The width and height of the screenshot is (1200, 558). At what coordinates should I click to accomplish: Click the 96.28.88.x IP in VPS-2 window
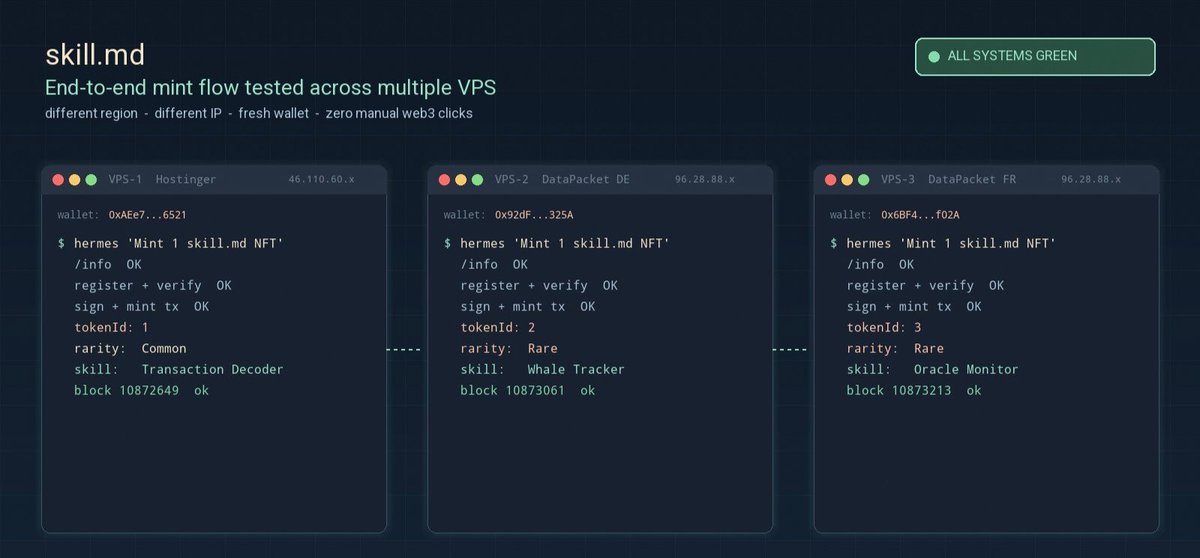705,180
